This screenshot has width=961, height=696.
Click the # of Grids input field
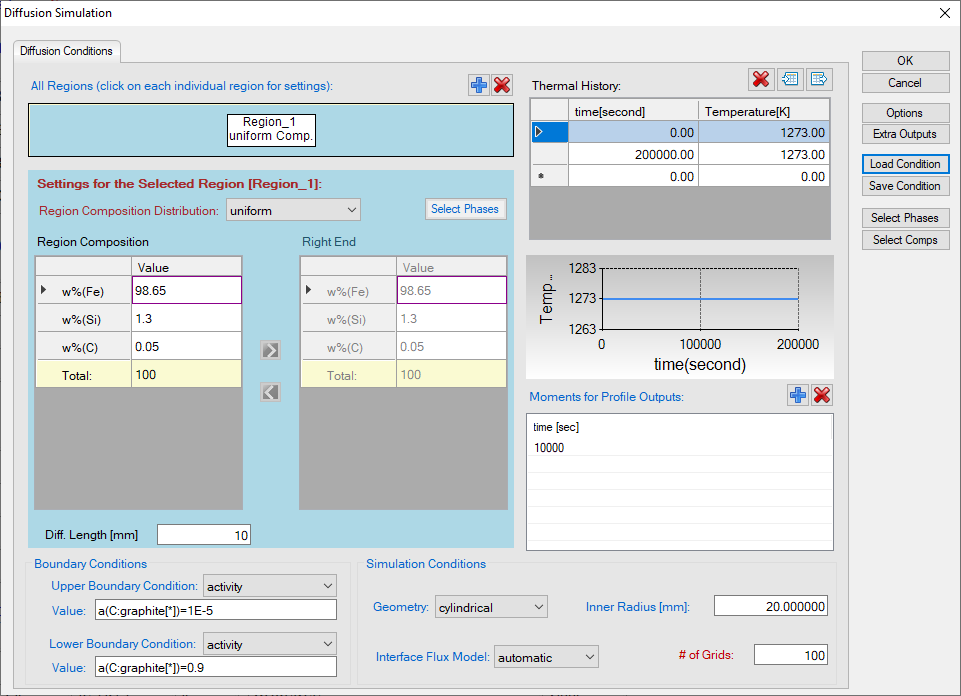point(790,655)
